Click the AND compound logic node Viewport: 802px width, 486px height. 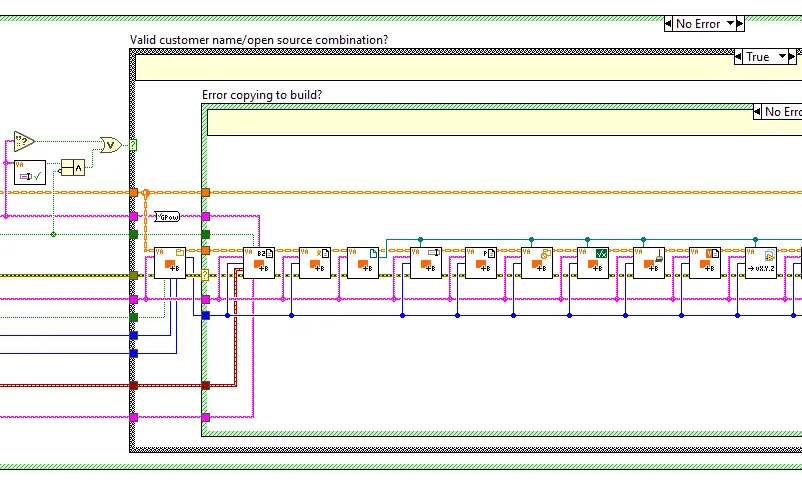[73, 167]
